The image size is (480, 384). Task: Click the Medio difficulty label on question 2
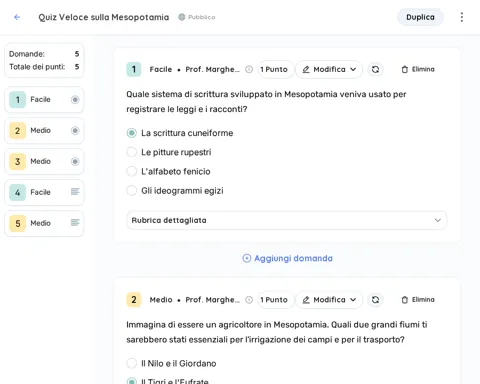161,300
